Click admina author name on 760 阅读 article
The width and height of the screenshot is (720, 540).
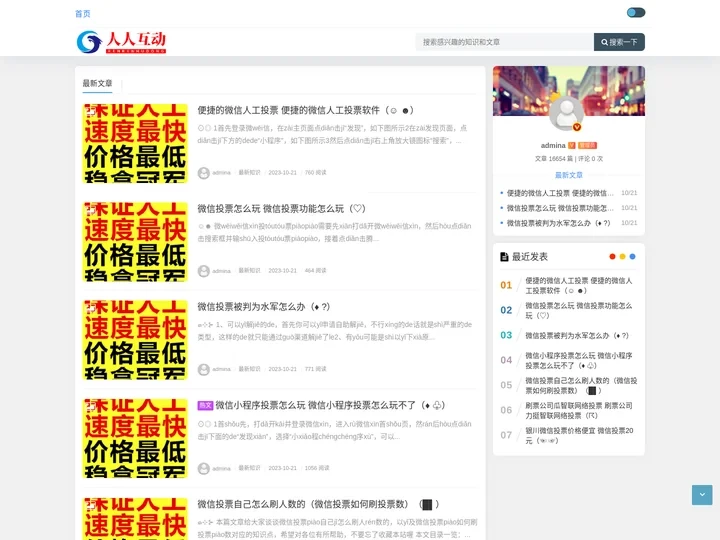point(221,173)
